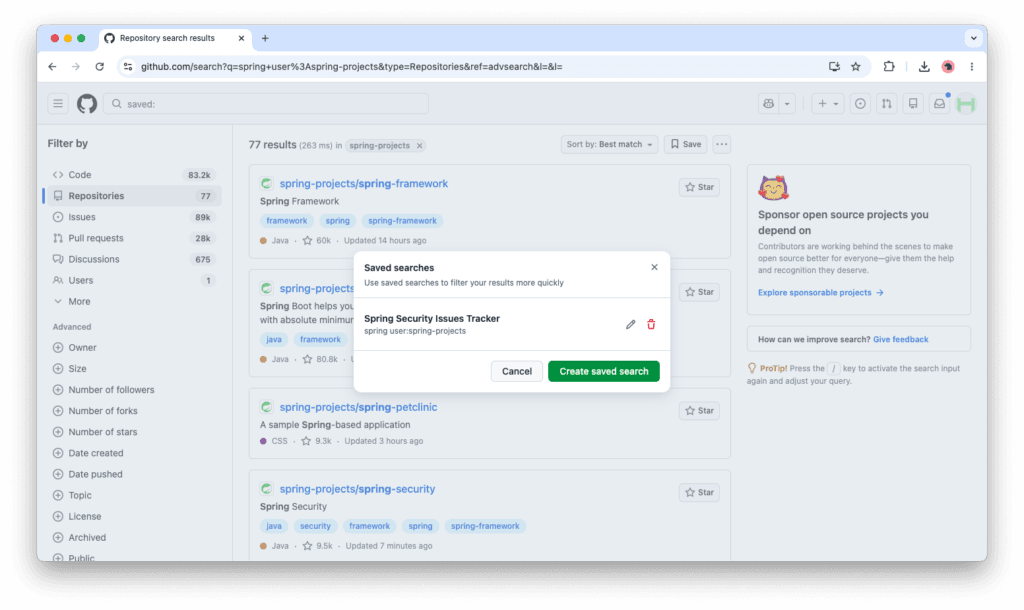Open the Issues icon in the header
Image resolution: width=1024 pixels, height=610 pixels.
[x=860, y=104]
